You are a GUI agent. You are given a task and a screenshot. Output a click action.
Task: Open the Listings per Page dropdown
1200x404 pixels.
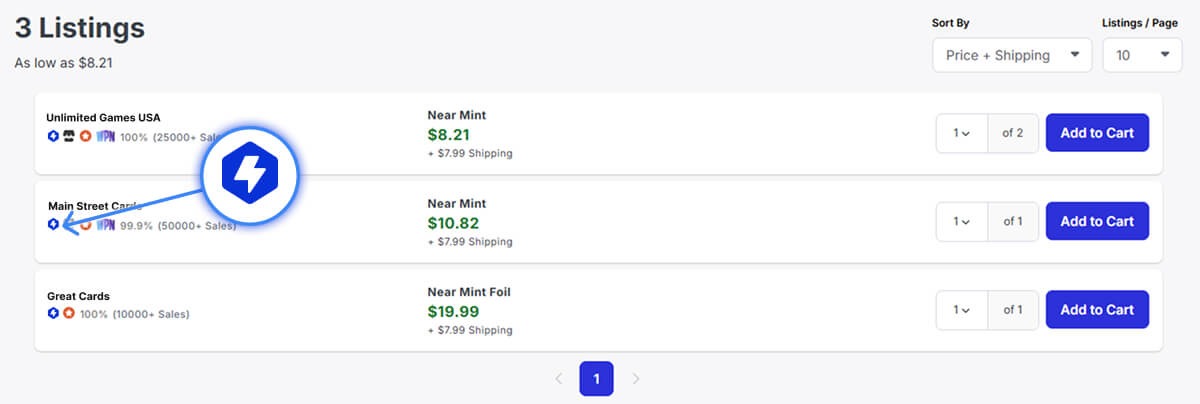click(1142, 55)
